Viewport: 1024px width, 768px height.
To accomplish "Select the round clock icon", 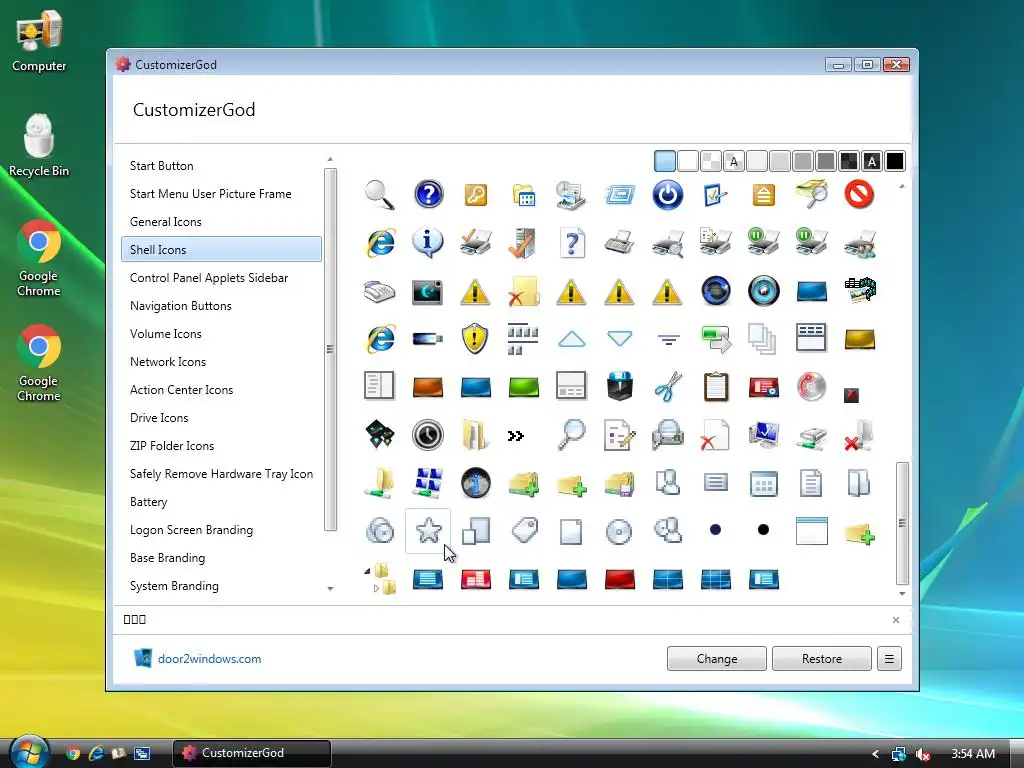I will [428, 435].
